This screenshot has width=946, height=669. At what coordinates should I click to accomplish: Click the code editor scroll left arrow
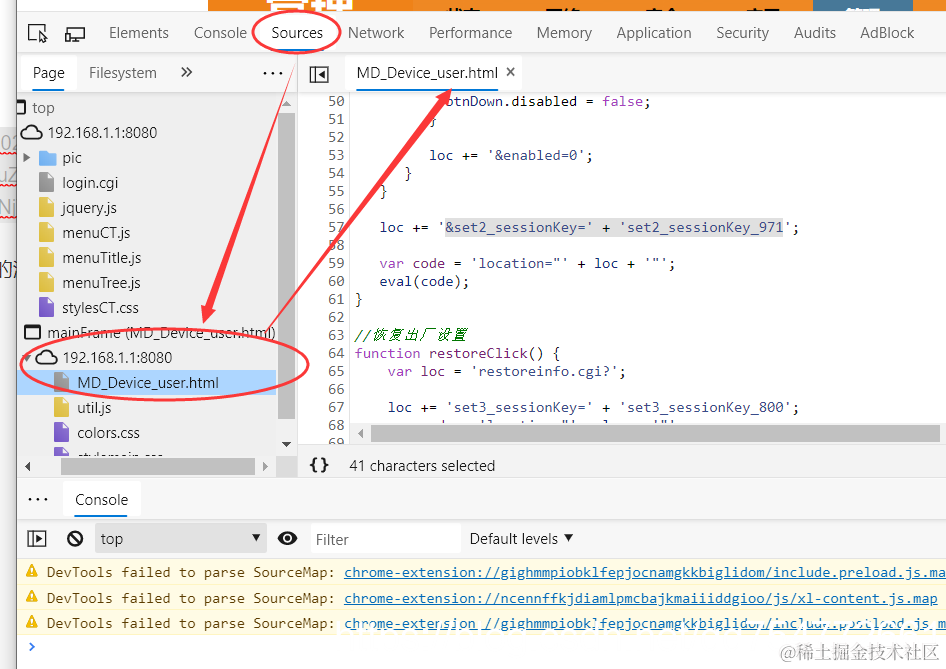tap(360, 433)
